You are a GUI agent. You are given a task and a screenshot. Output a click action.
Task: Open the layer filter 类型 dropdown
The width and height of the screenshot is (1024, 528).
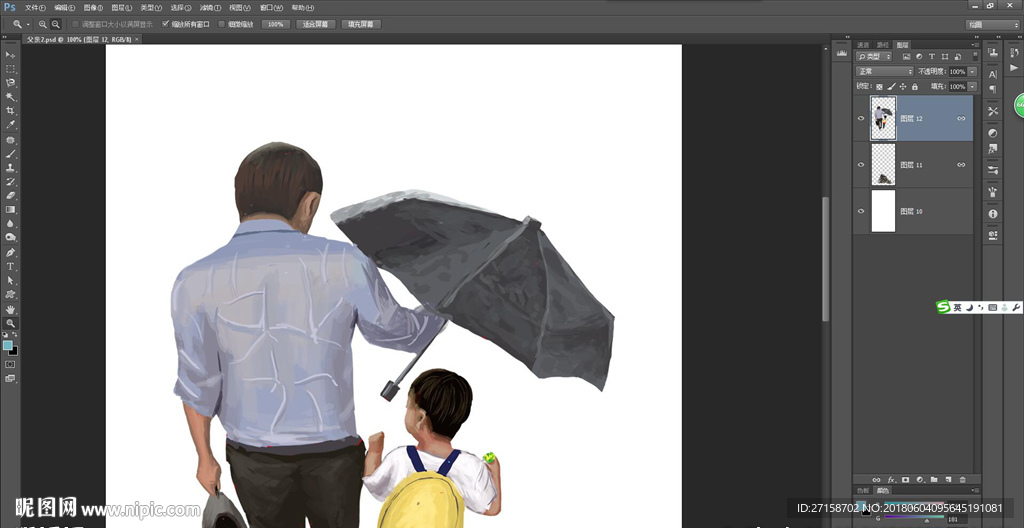874,57
